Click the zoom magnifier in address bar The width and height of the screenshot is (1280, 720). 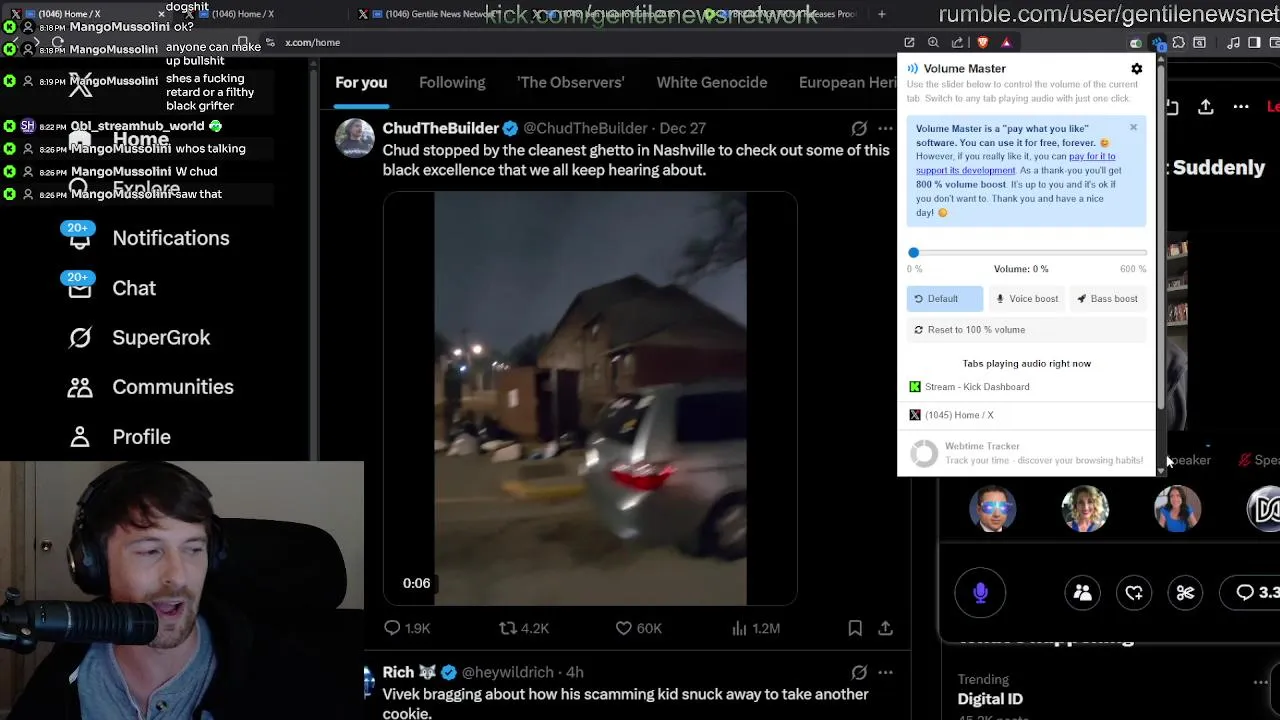[x=933, y=42]
